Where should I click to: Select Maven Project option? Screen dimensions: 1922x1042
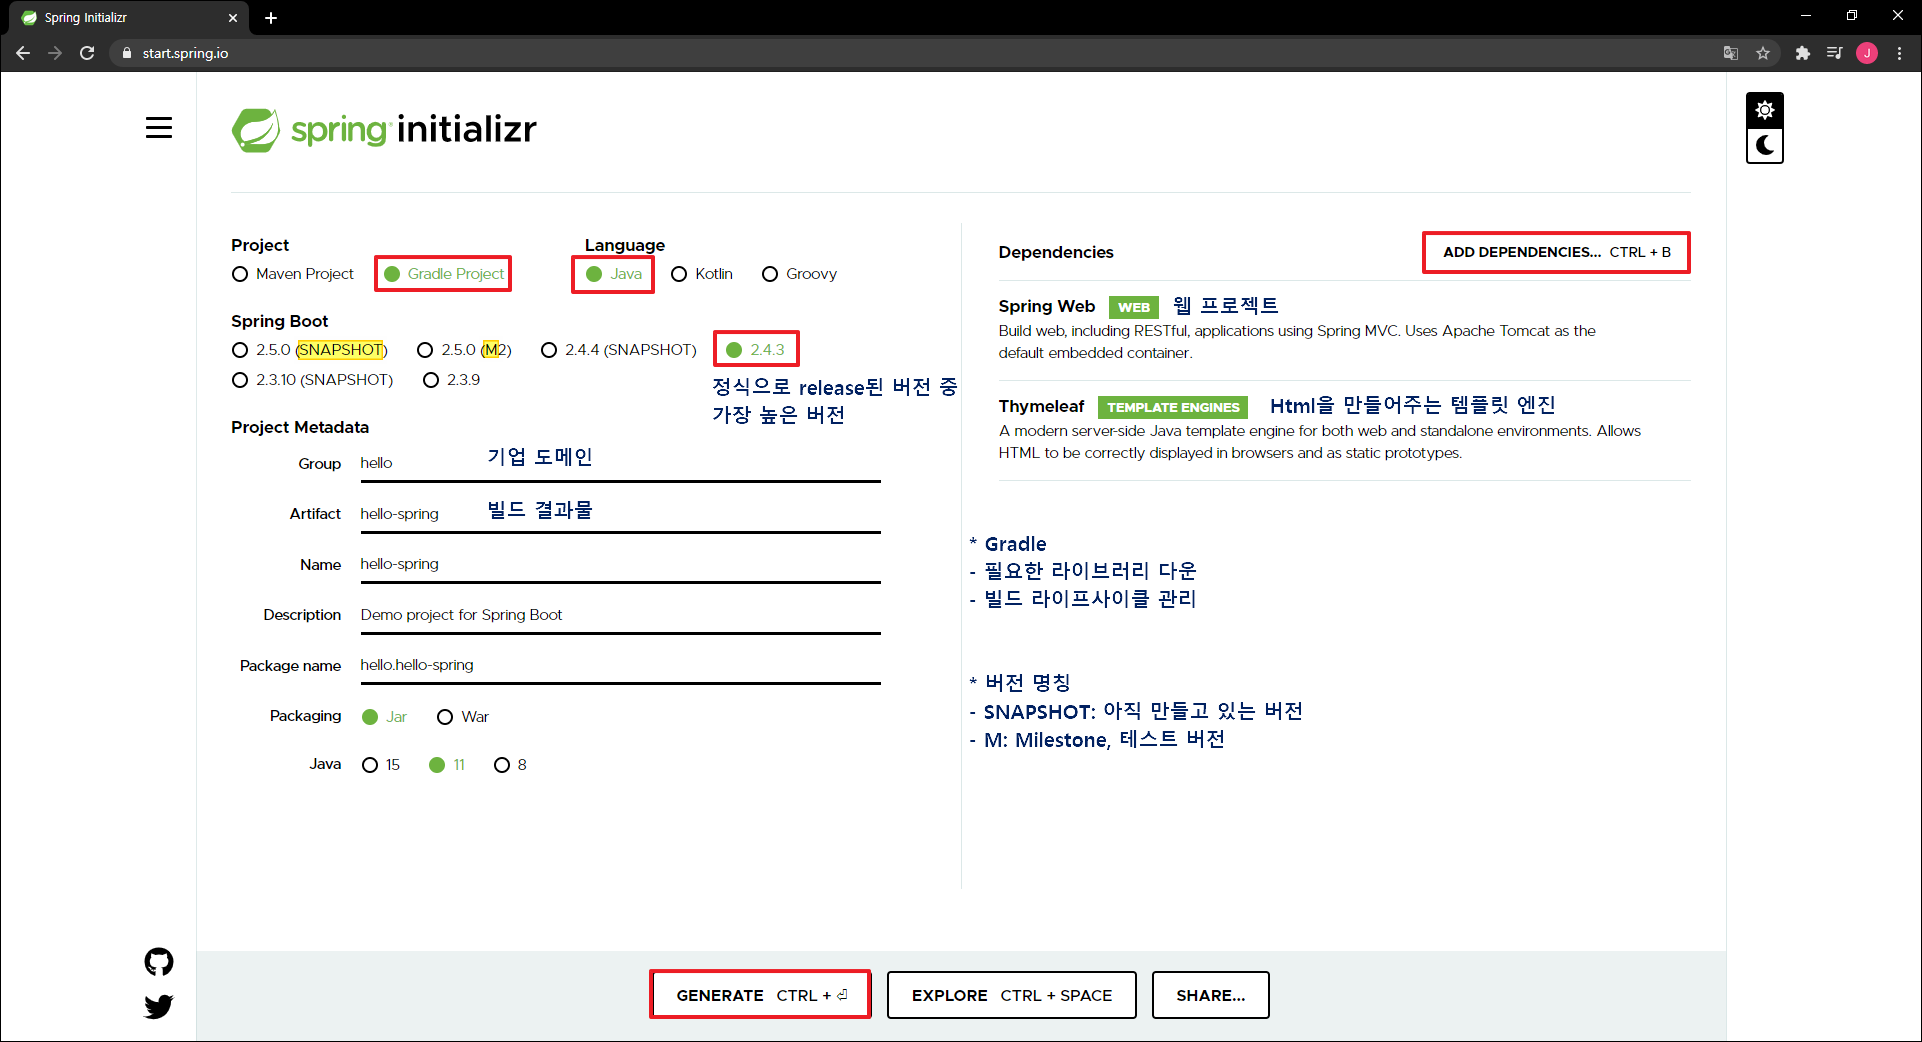(x=293, y=274)
